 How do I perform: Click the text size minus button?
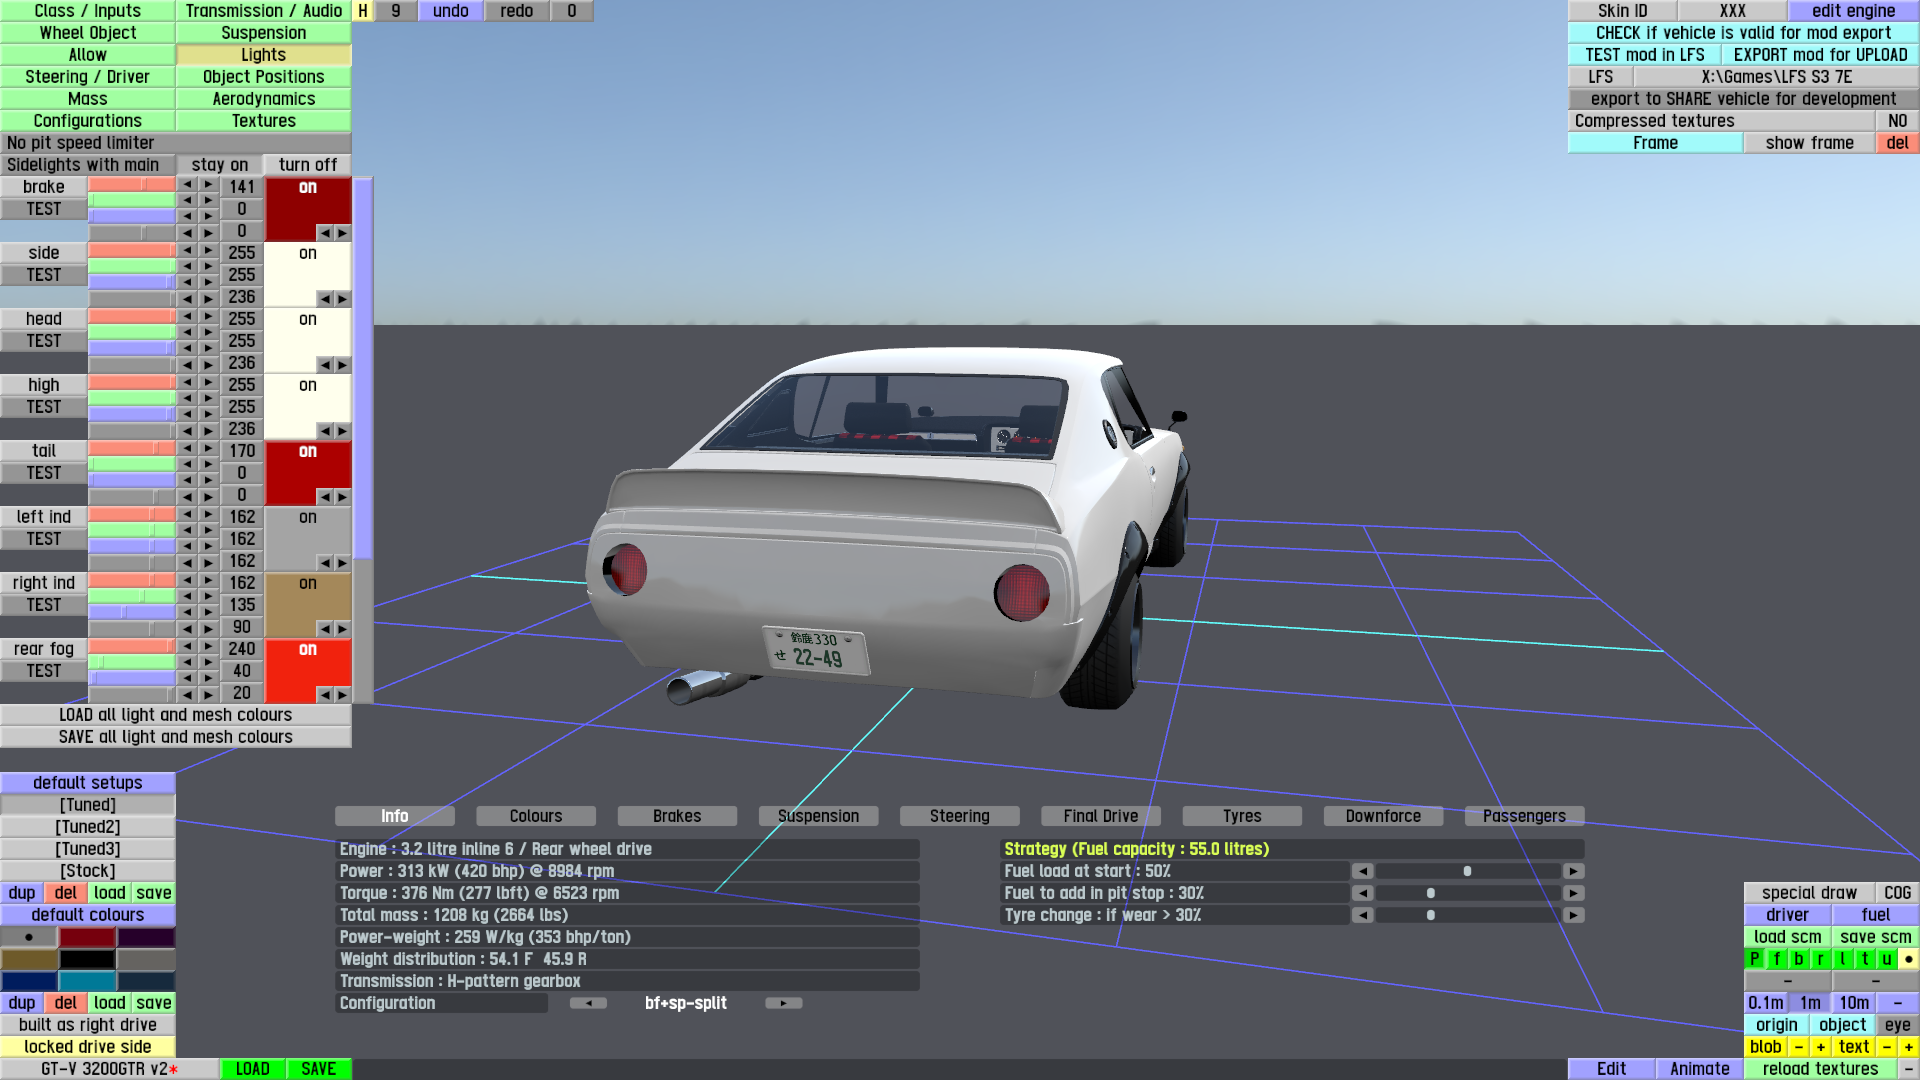coord(1886,1047)
